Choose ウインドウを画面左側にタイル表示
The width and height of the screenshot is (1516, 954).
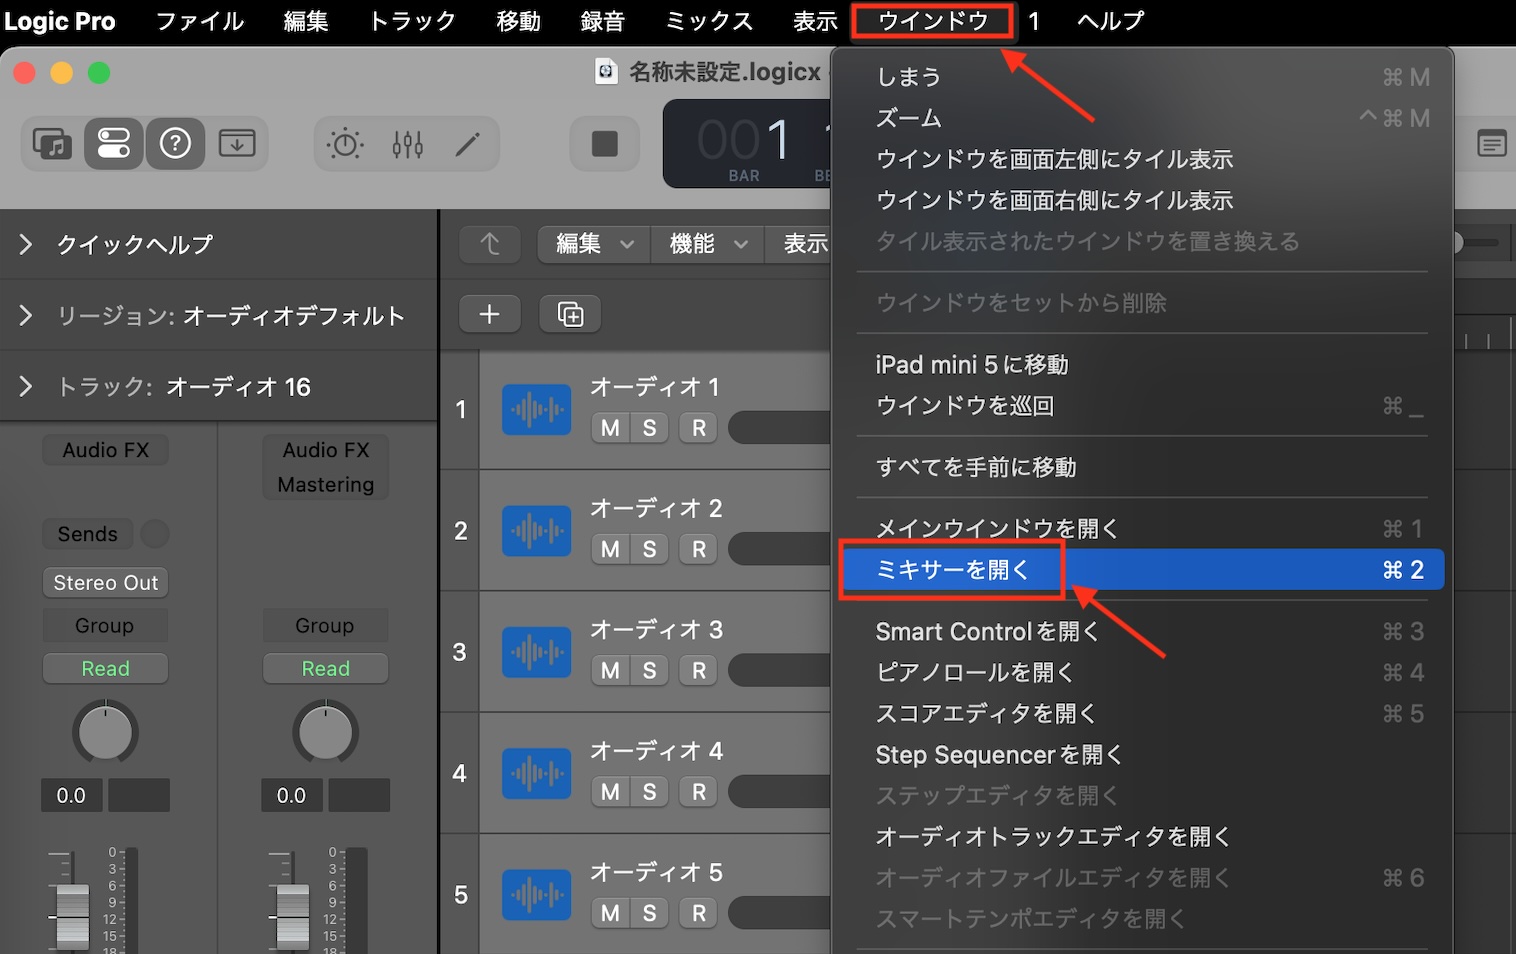point(1142,160)
